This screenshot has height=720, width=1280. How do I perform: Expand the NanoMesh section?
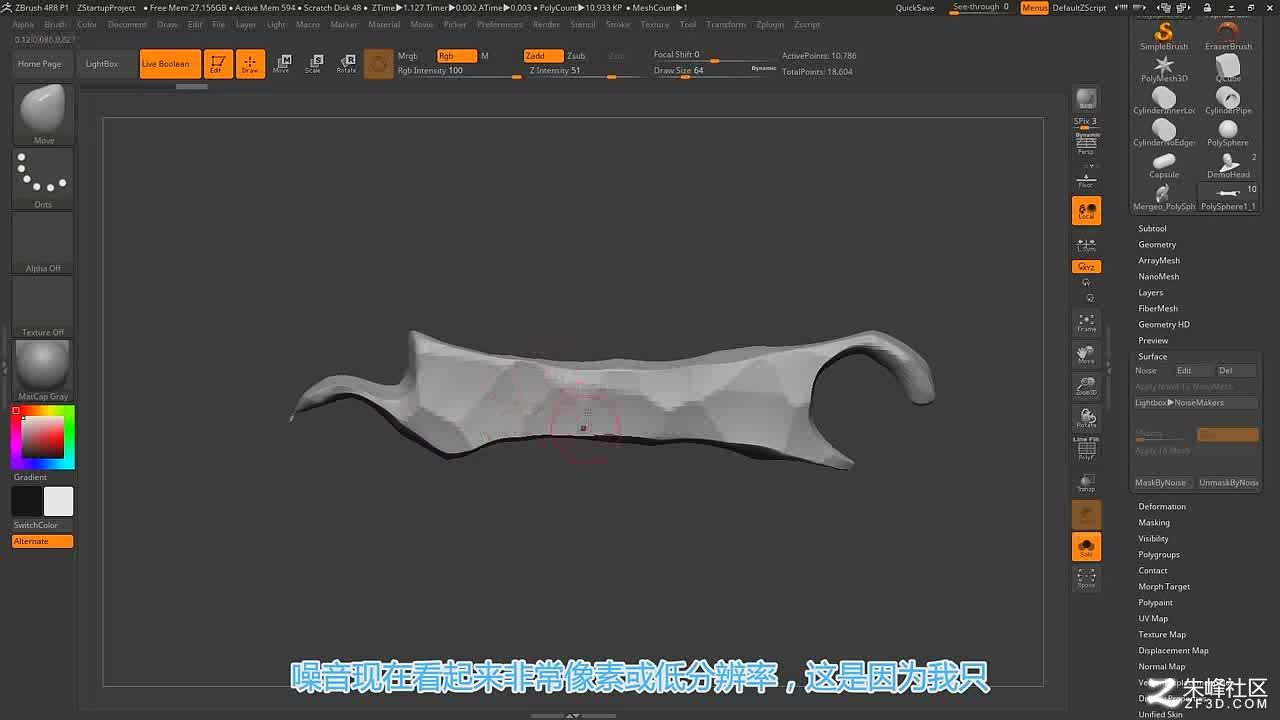pyautogui.click(x=1158, y=277)
